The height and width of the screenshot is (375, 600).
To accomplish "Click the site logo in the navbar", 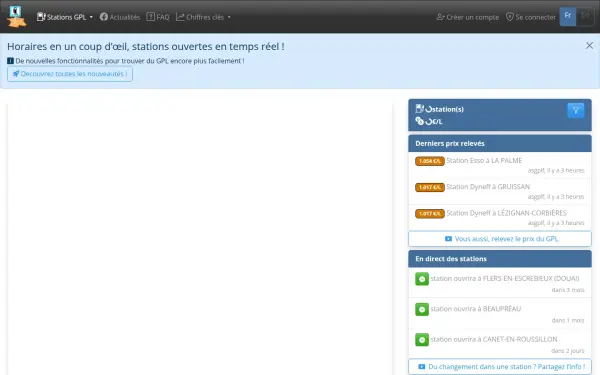I will click(x=17, y=16).
